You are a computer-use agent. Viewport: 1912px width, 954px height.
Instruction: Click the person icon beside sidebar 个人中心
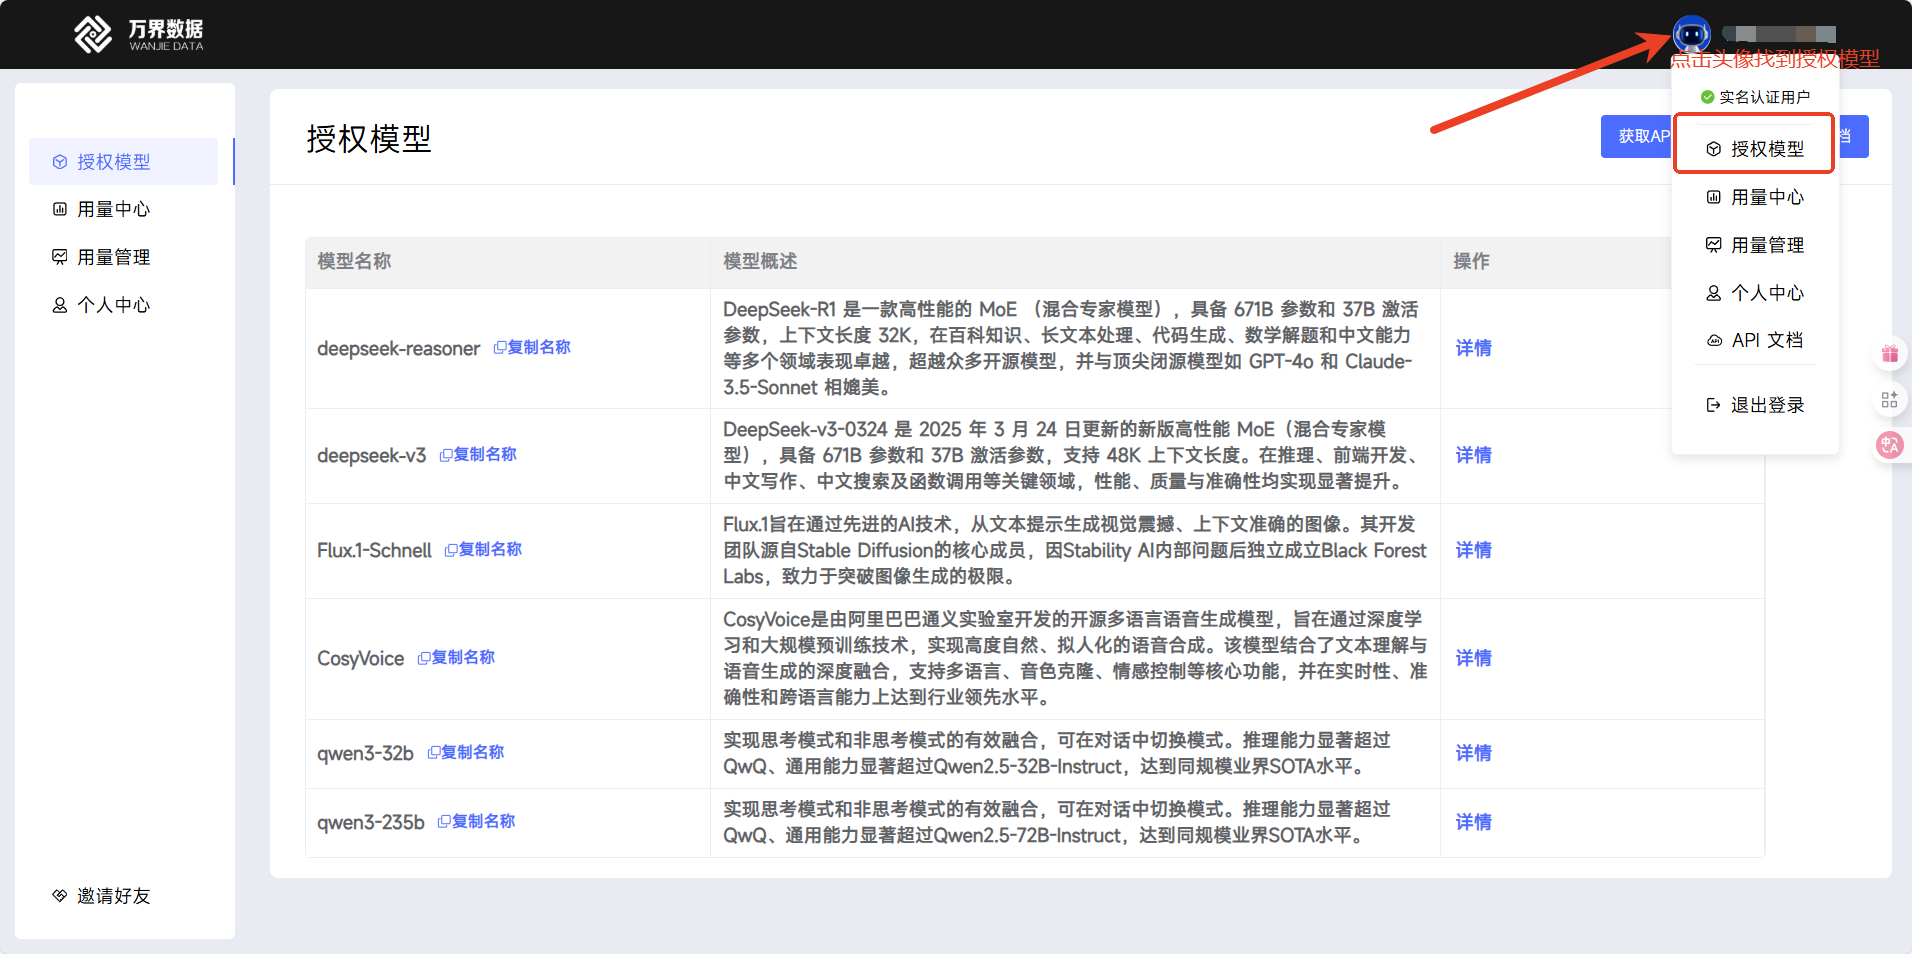[60, 305]
